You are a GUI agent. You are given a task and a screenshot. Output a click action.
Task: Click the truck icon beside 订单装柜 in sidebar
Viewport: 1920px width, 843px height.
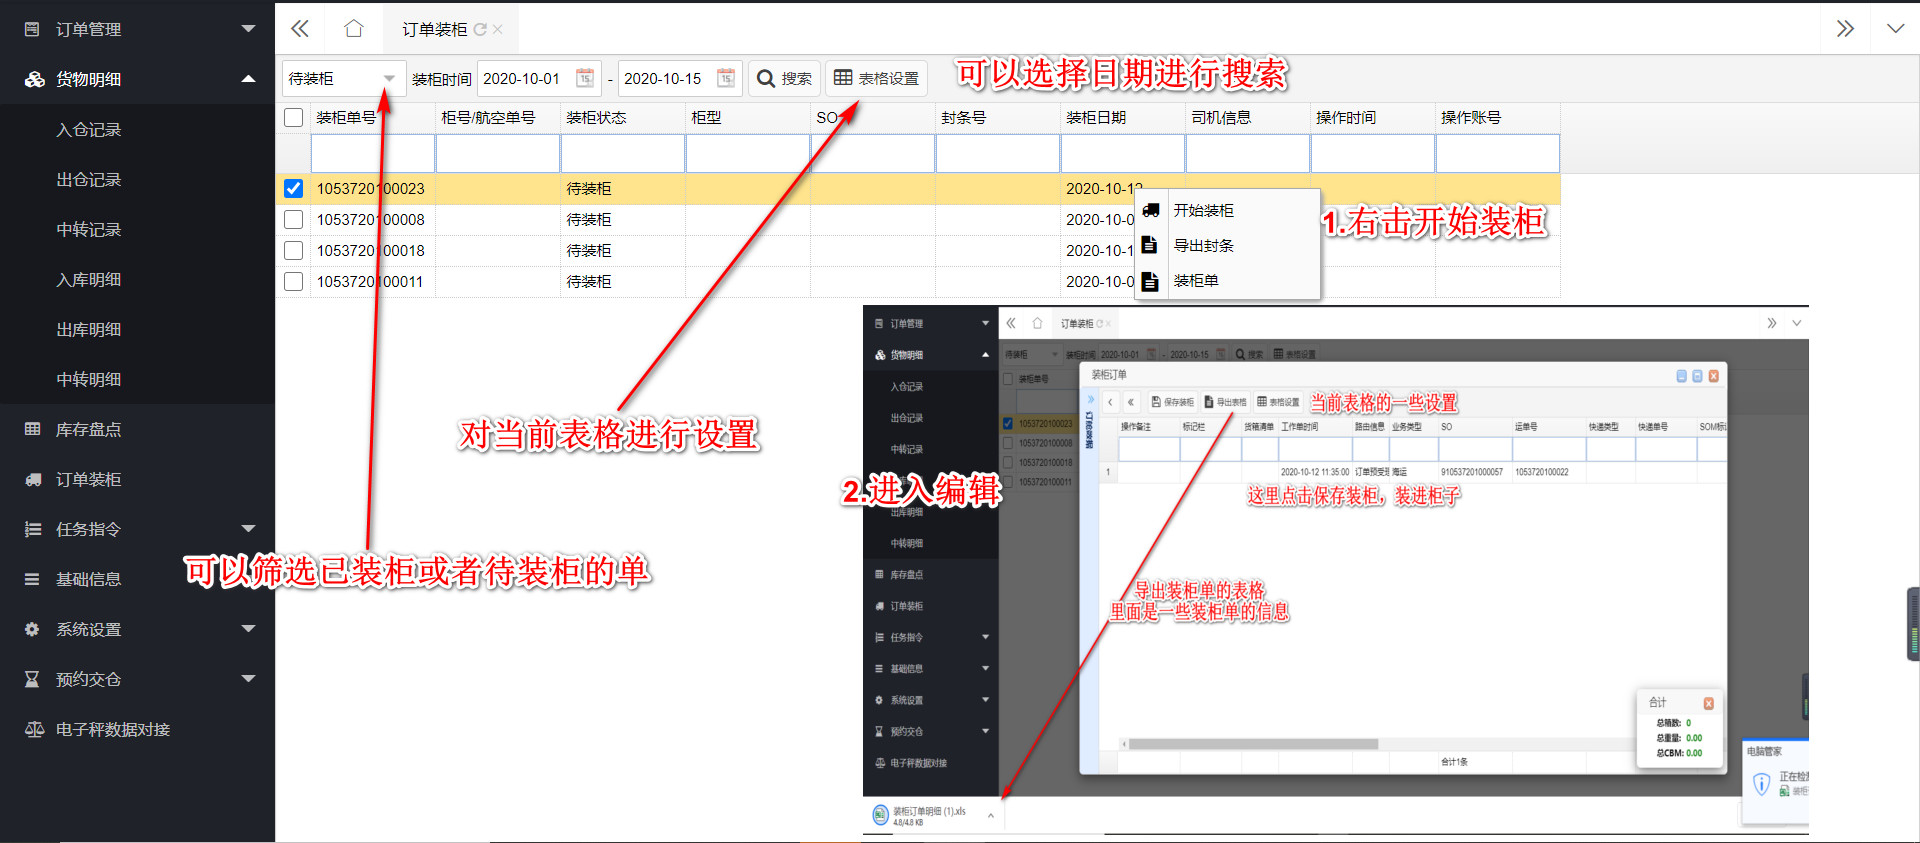point(33,479)
